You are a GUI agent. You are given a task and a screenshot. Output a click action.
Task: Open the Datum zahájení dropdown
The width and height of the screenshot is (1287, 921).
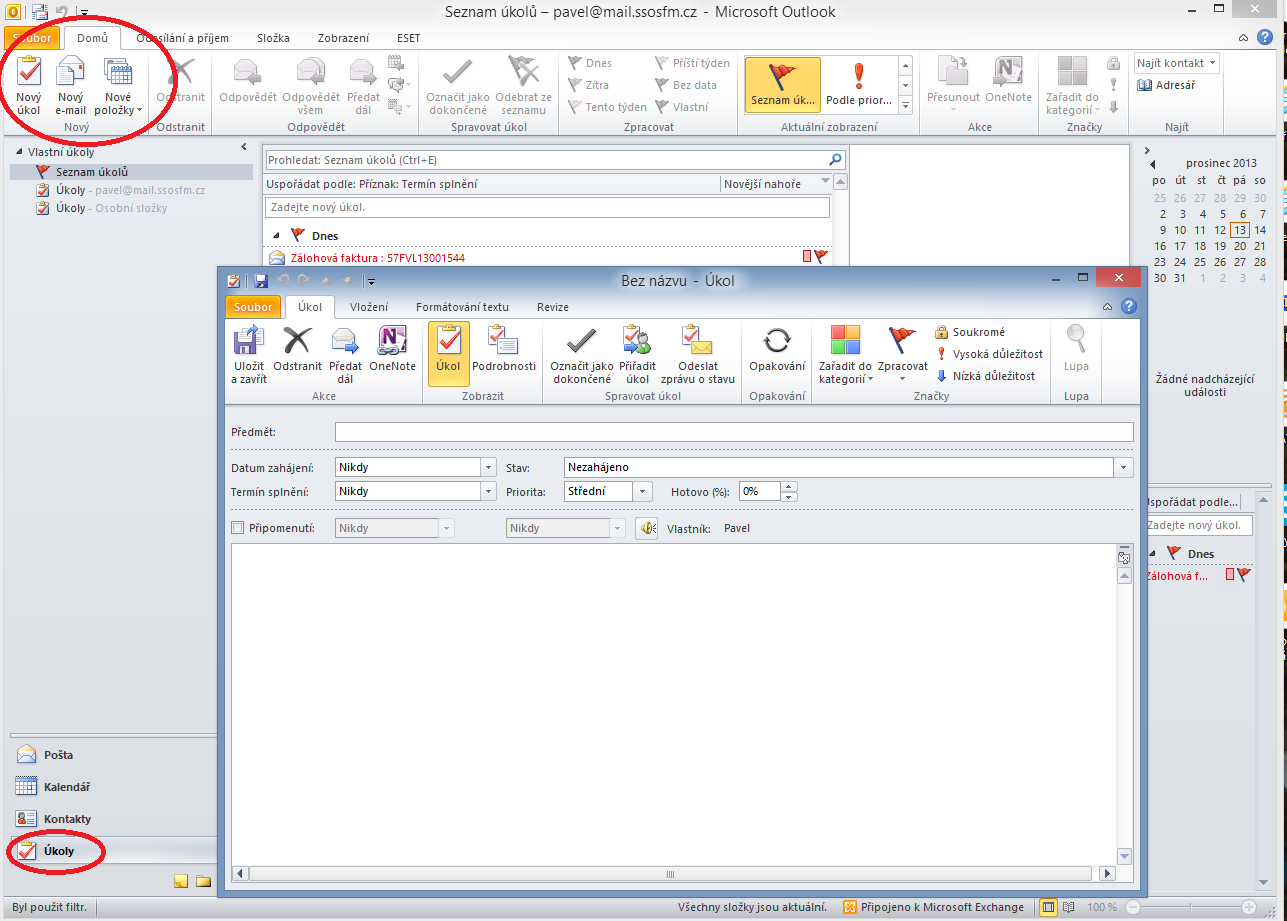coord(488,467)
